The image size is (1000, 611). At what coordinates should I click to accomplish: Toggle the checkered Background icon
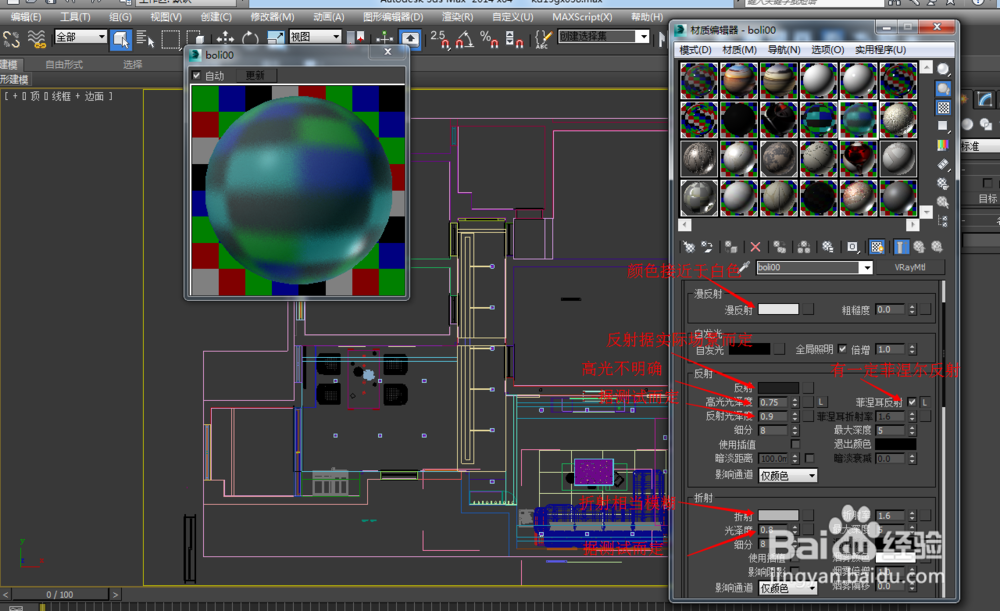coord(943,107)
